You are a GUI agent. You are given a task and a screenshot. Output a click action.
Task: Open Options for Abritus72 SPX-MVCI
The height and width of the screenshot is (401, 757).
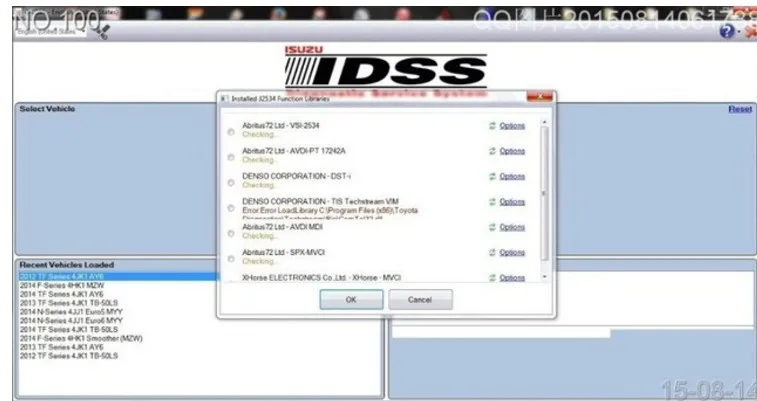(512, 252)
